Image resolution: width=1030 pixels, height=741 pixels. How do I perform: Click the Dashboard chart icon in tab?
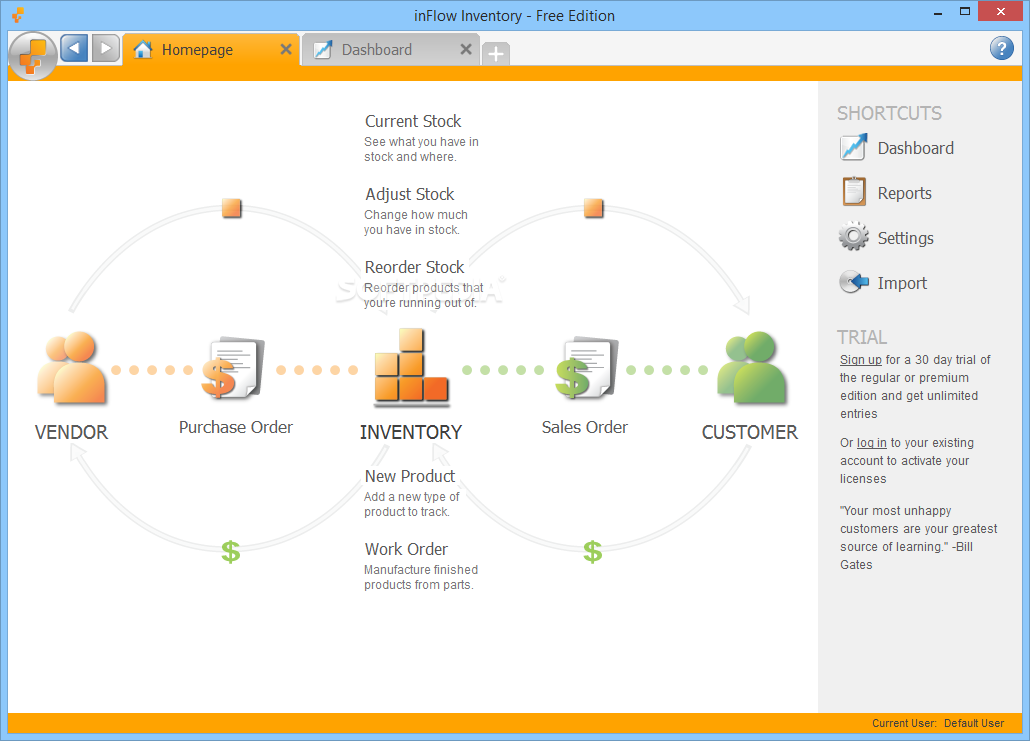[x=323, y=50]
